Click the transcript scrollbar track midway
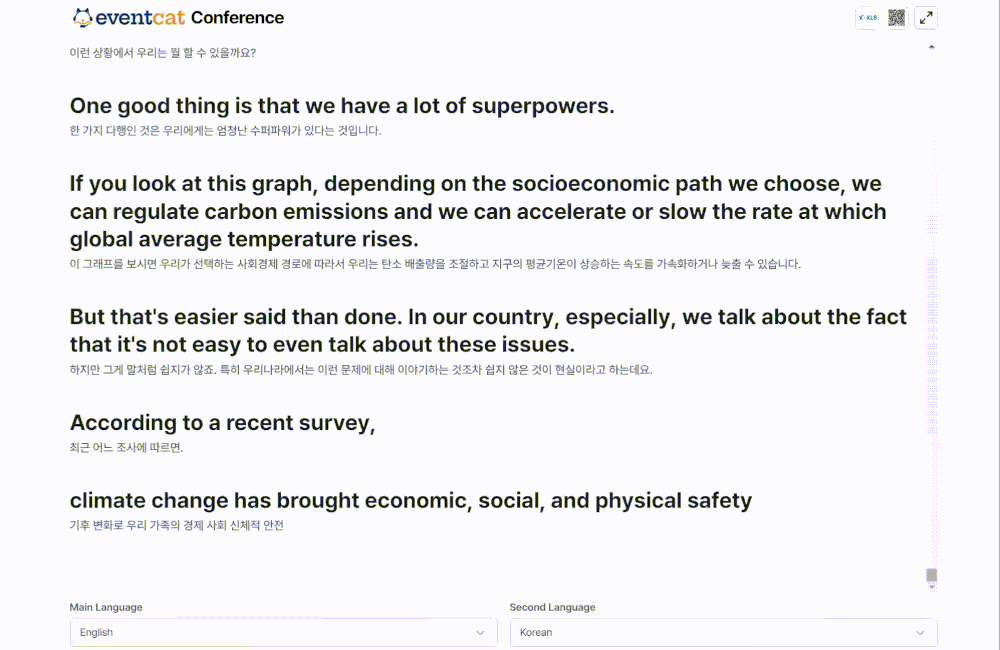This screenshot has height=650, width=1000. pos(932,313)
